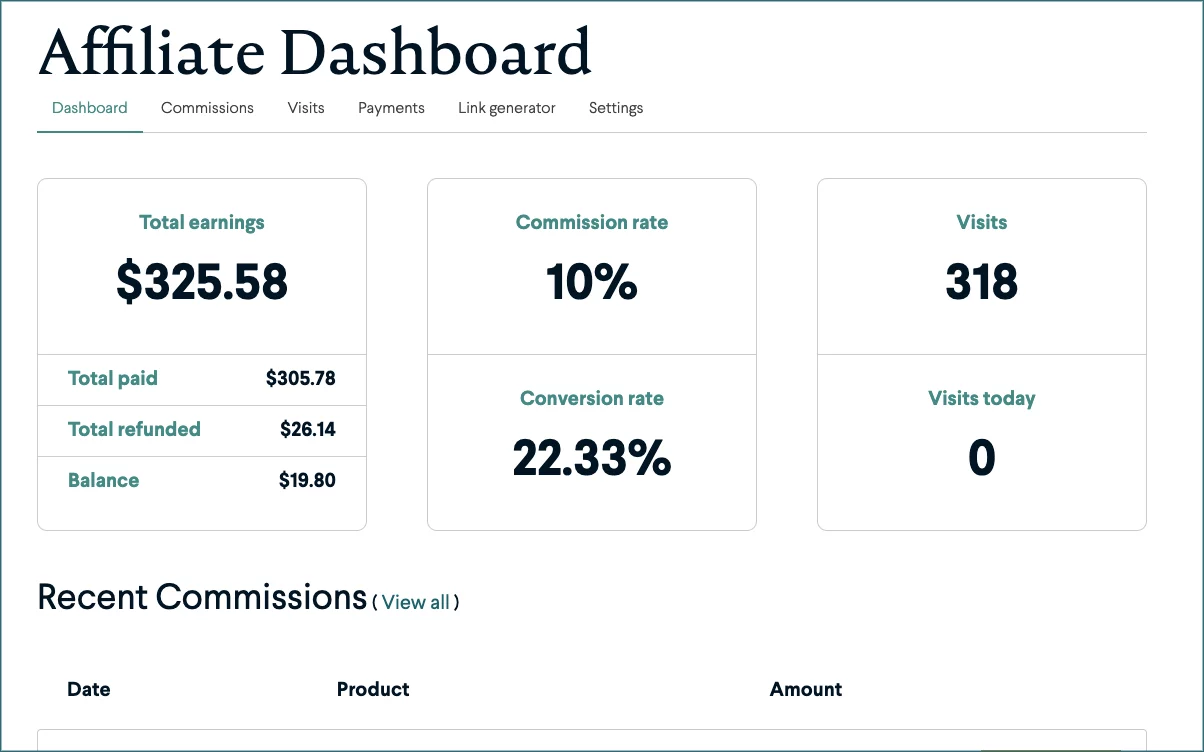Open the Dashboard tab

point(90,108)
